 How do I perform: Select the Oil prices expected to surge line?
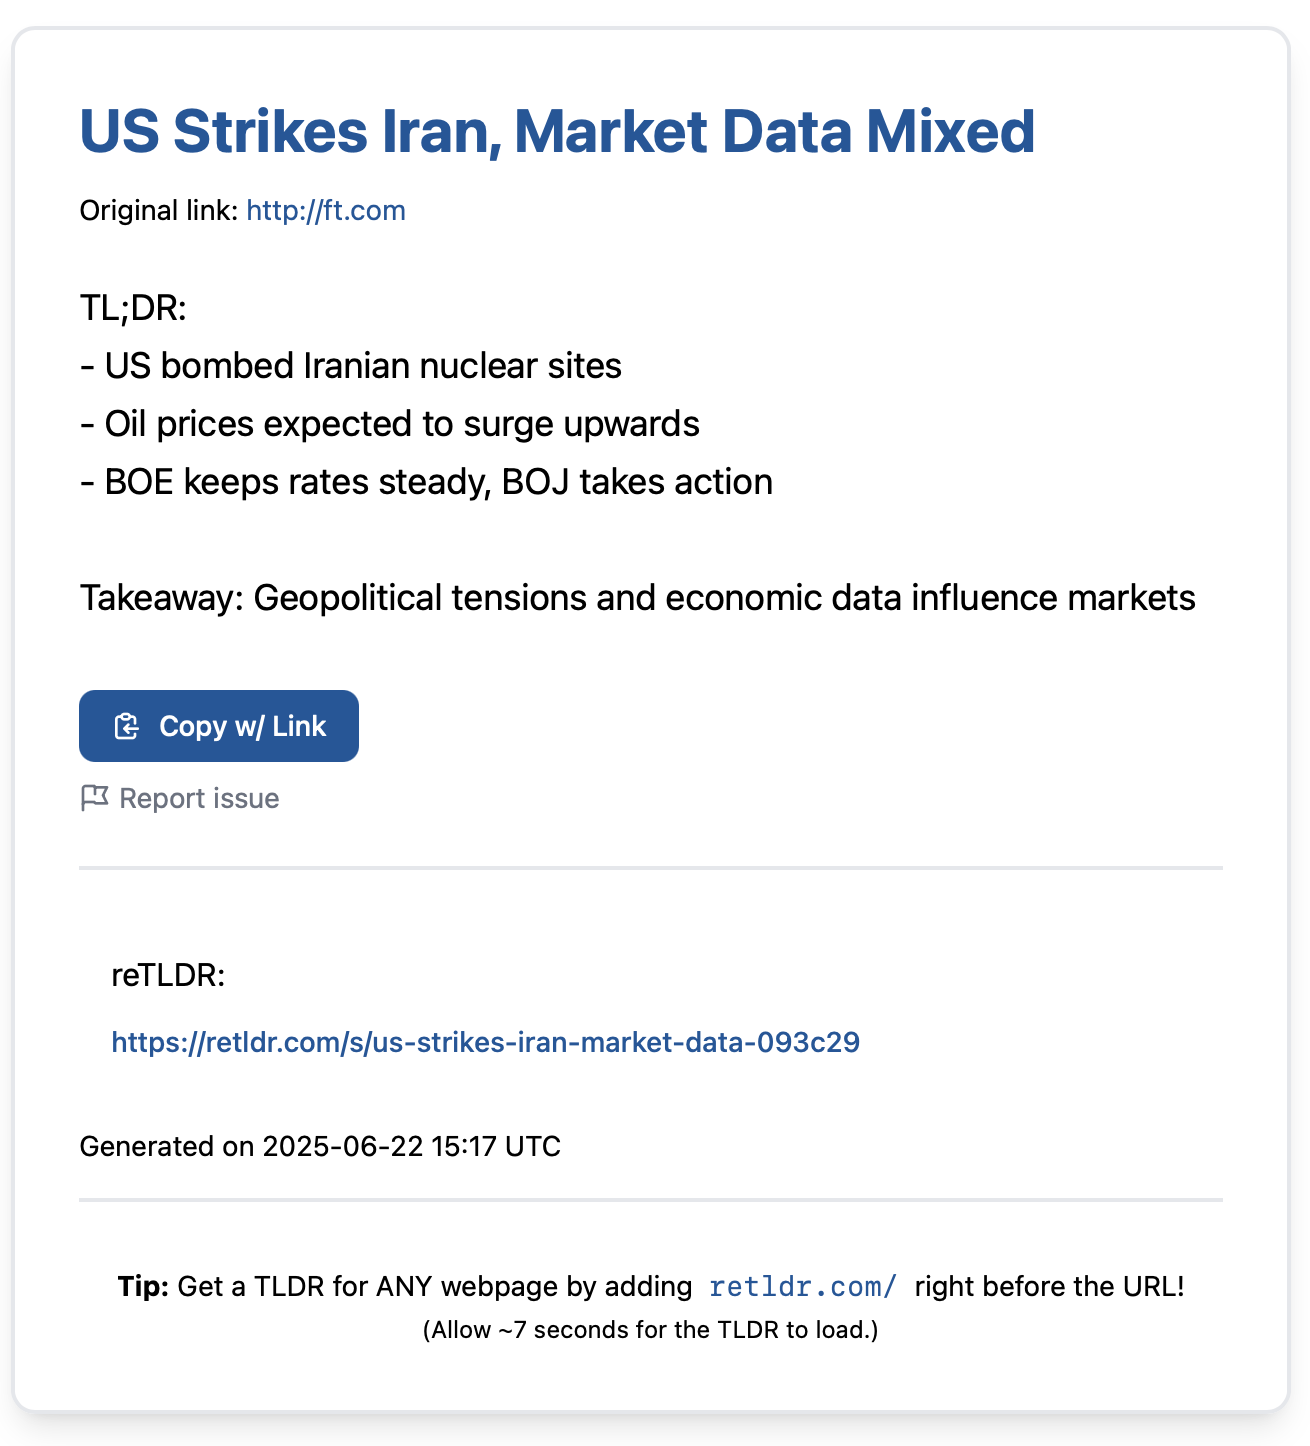pyautogui.click(x=390, y=424)
